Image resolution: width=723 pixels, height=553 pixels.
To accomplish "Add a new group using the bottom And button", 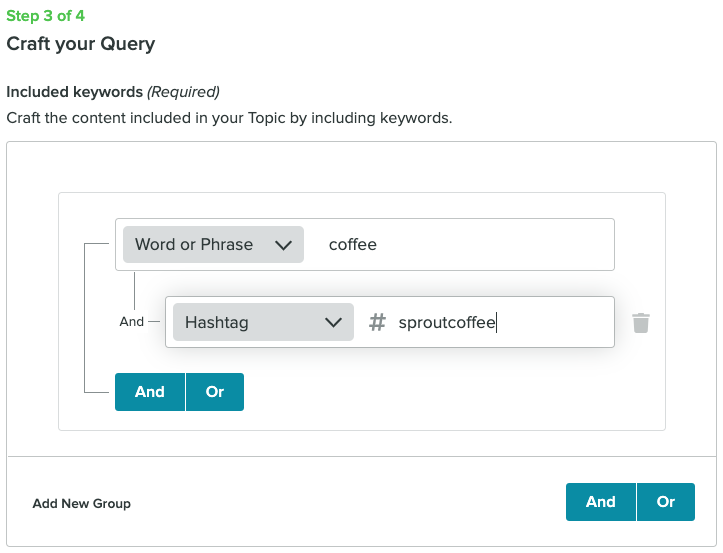I will click(600, 502).
